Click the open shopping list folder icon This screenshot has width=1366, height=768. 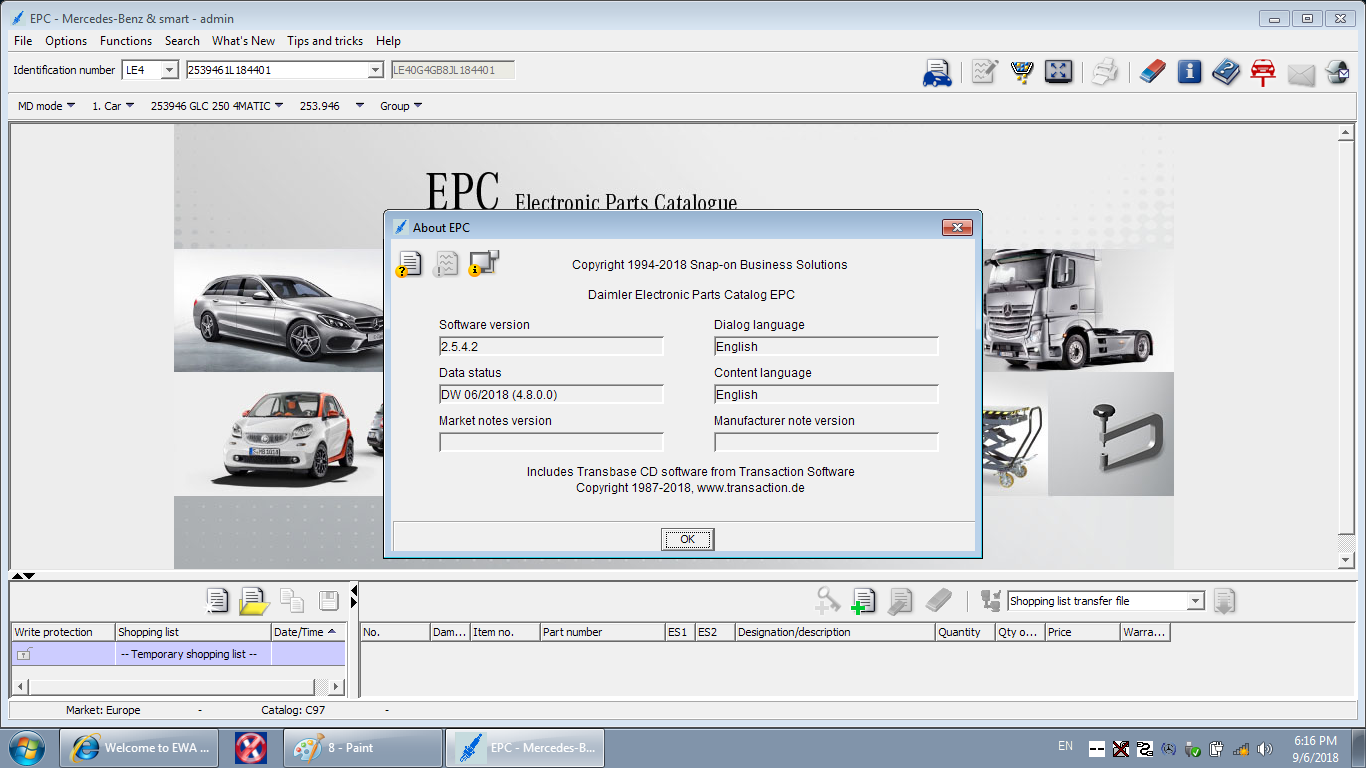[254, 600]
